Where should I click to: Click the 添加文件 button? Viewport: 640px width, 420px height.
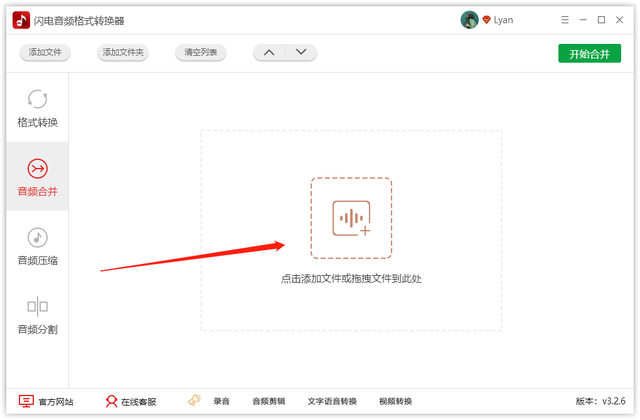pos(45,52)
